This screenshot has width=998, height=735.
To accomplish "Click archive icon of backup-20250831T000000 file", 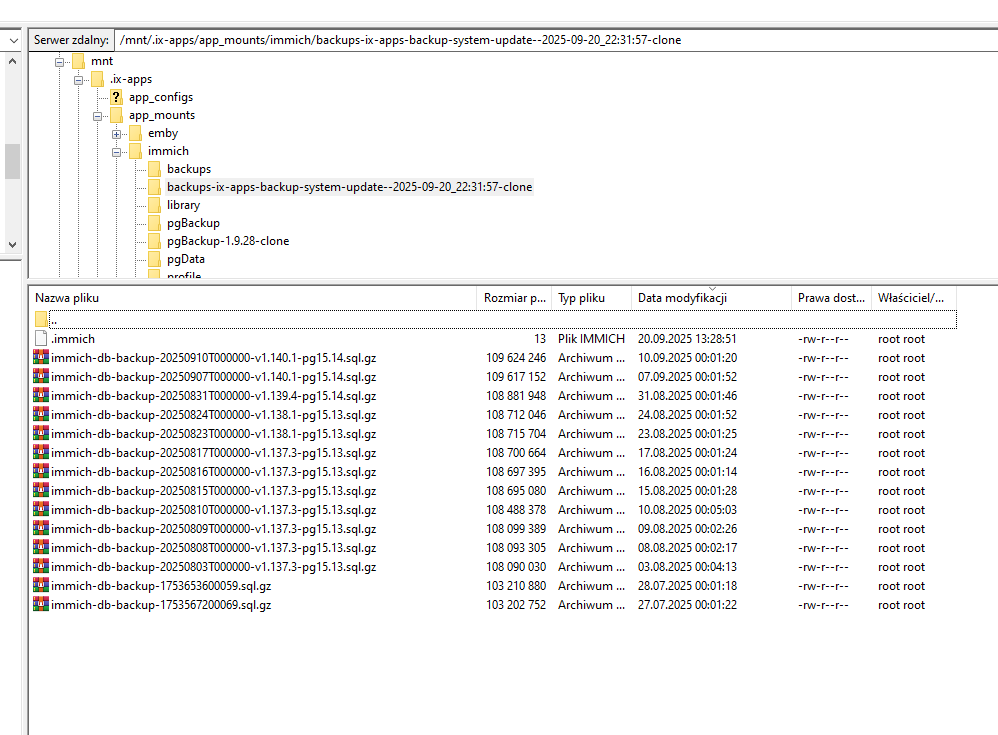I will pos(41,396).
